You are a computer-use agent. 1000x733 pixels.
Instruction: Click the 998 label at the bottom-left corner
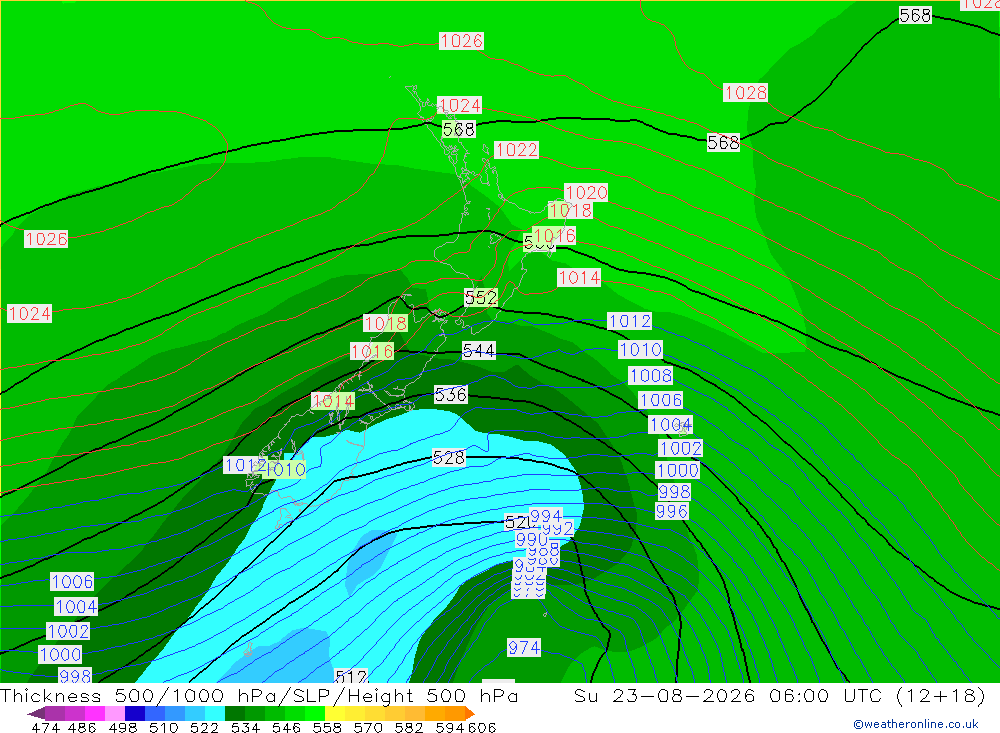coord(75,676)
